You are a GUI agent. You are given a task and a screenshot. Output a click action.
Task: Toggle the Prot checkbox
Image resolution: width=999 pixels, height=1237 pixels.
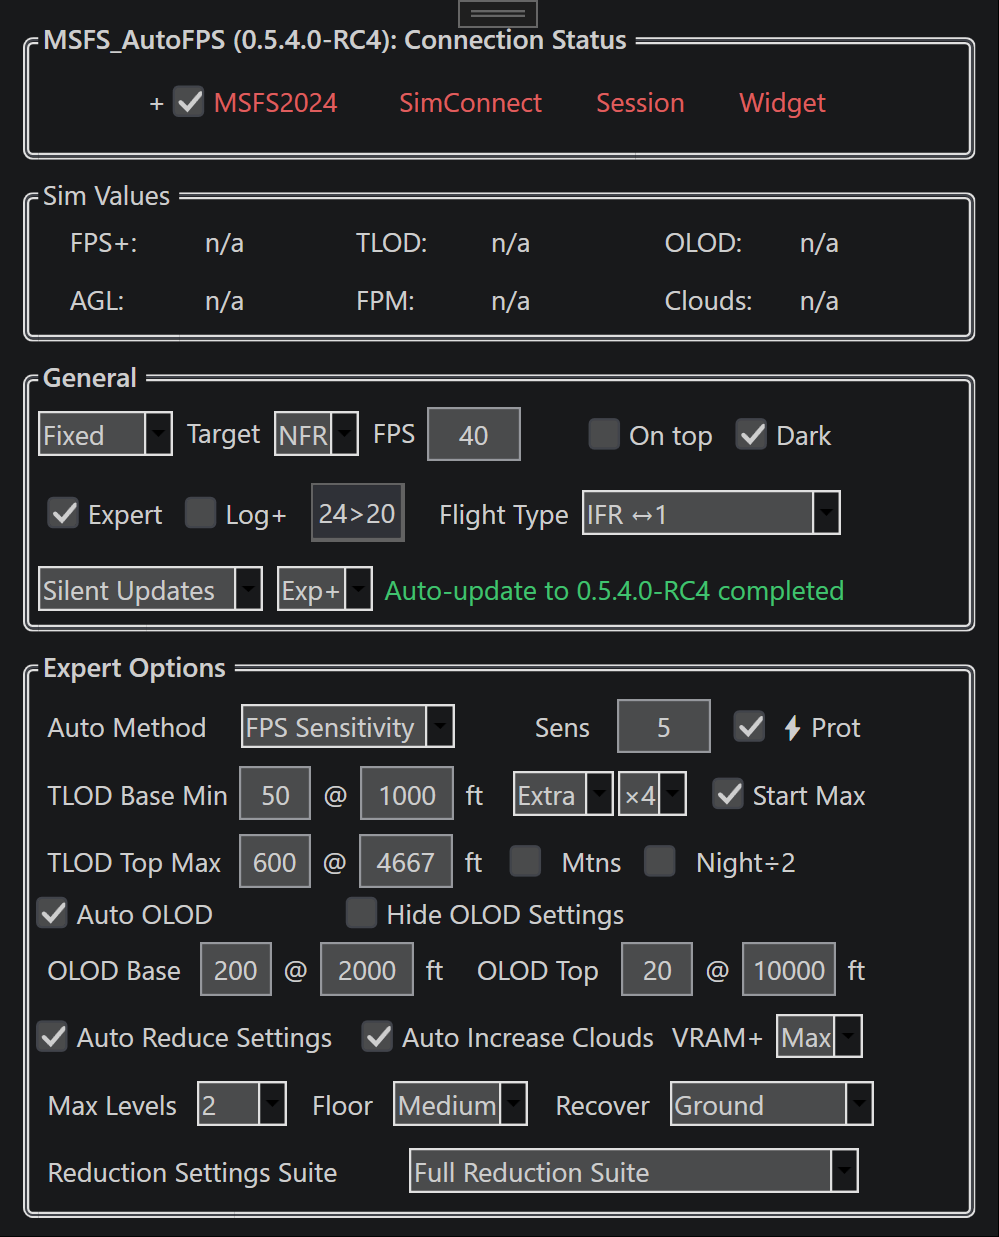coord(749,726)
